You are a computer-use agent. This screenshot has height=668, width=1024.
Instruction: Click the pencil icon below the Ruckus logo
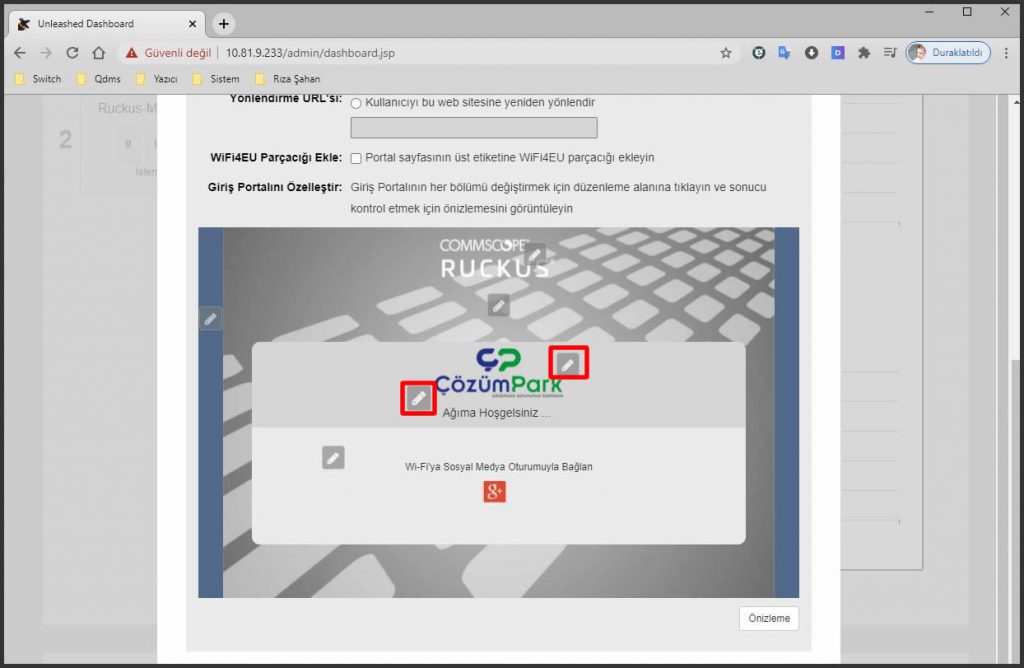(x=498, y=305)
